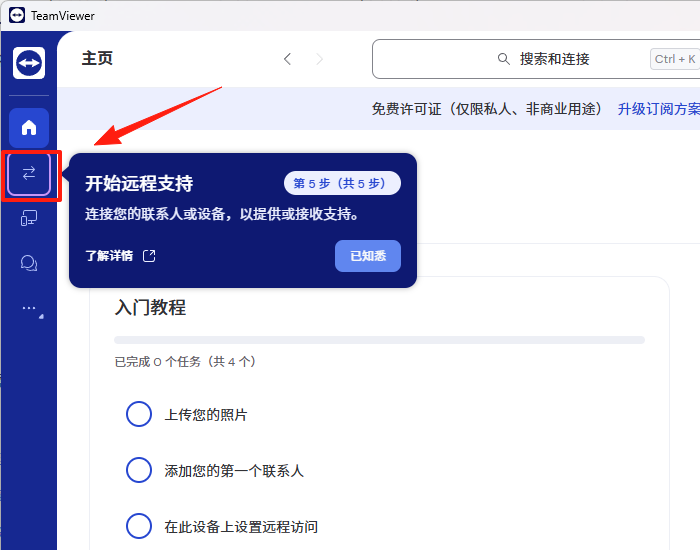The width and height of the screenshot is (700, 550).
Task: Click the tutorial progress bar
Action: point(379,340)
